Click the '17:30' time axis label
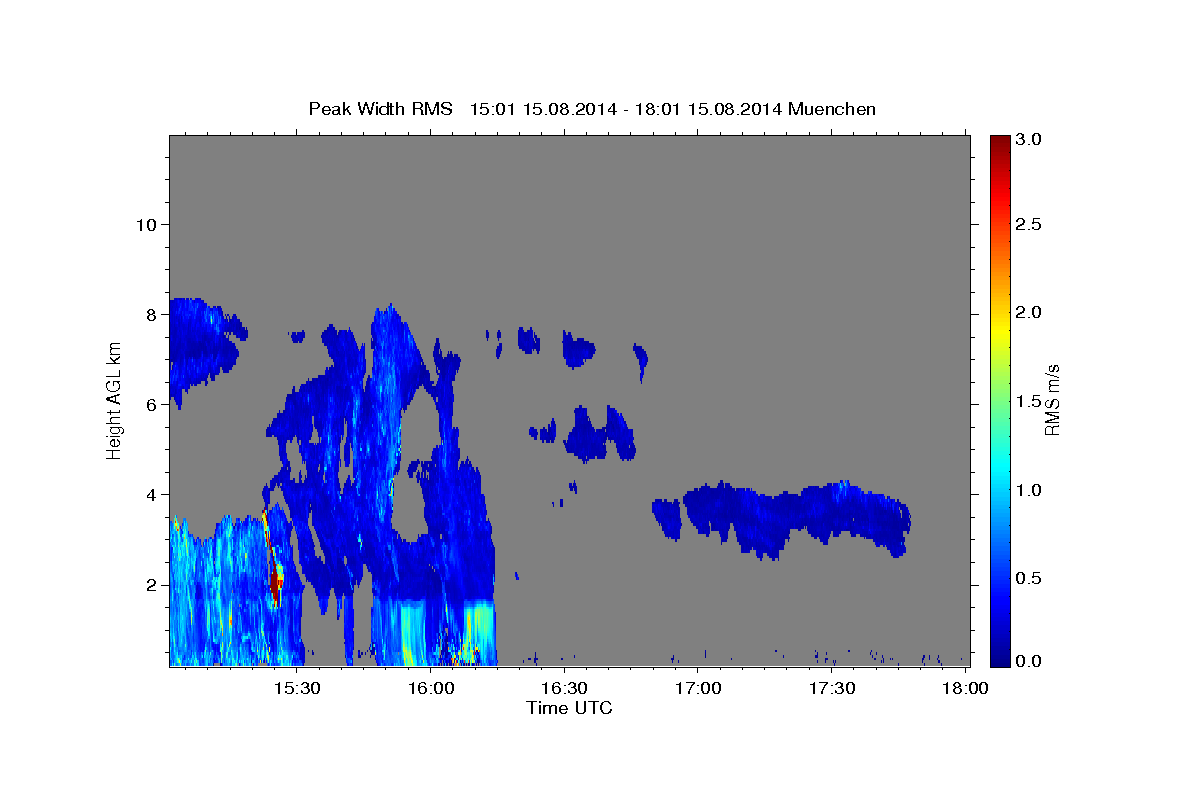1200x800 pixels. (x=831, y=688)
